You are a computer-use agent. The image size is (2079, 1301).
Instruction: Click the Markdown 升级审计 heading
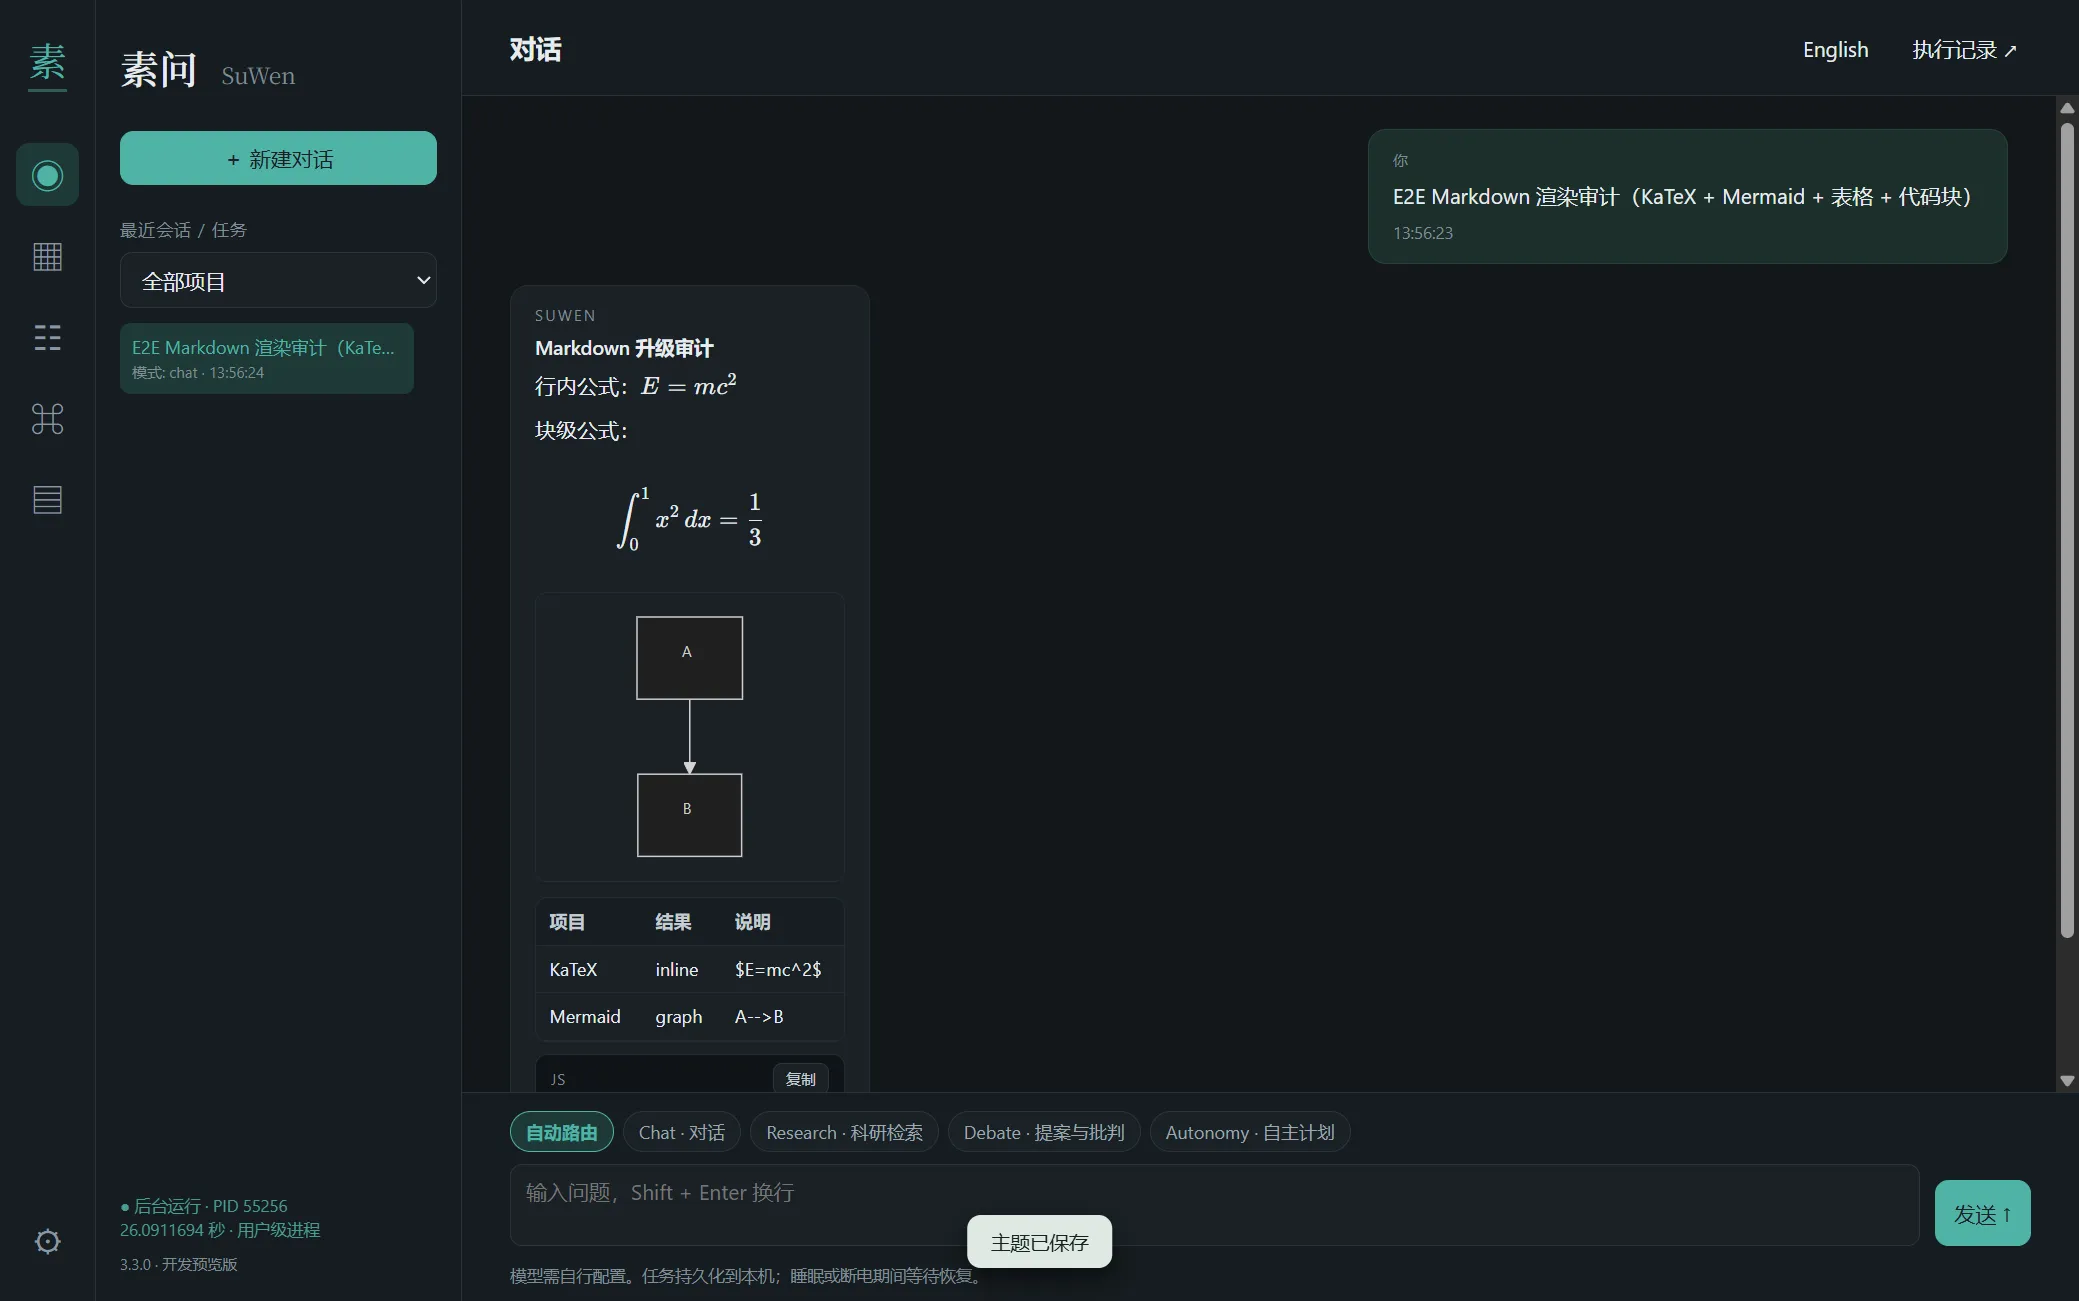click(x=624, y=348)
